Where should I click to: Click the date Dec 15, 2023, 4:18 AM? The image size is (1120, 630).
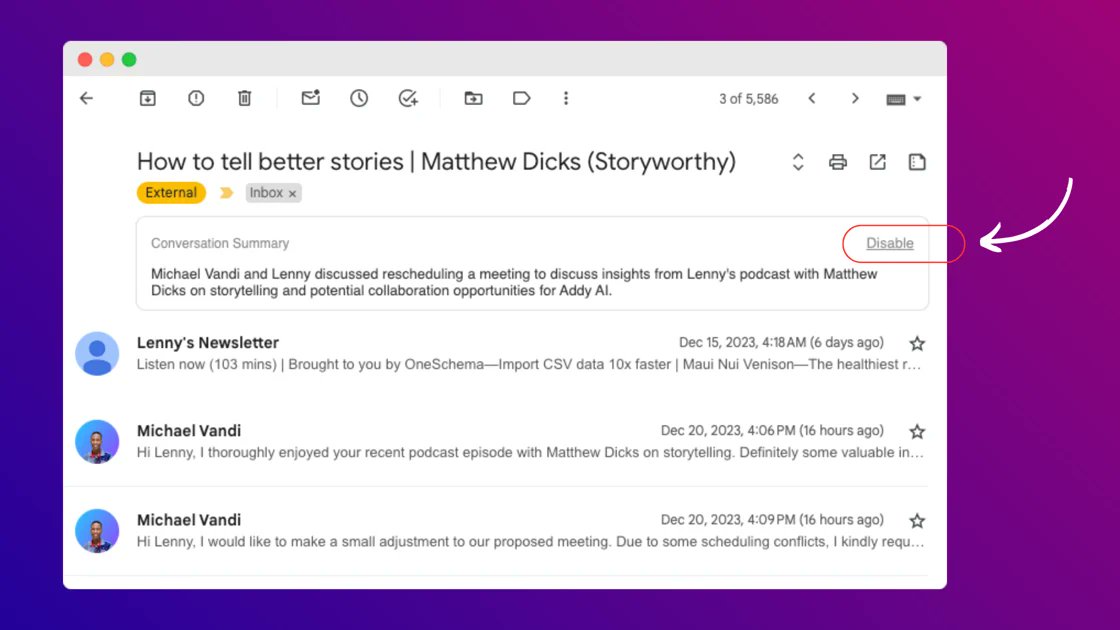click(x=781, y=343)
